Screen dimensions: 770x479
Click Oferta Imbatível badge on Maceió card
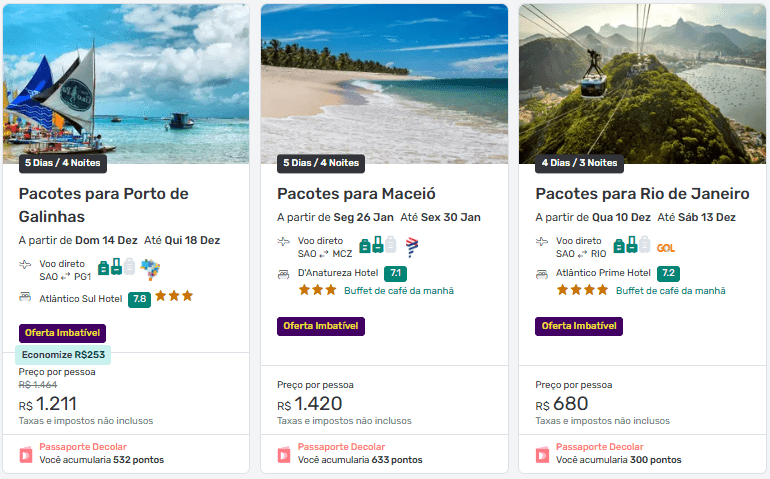click(321, 326)
